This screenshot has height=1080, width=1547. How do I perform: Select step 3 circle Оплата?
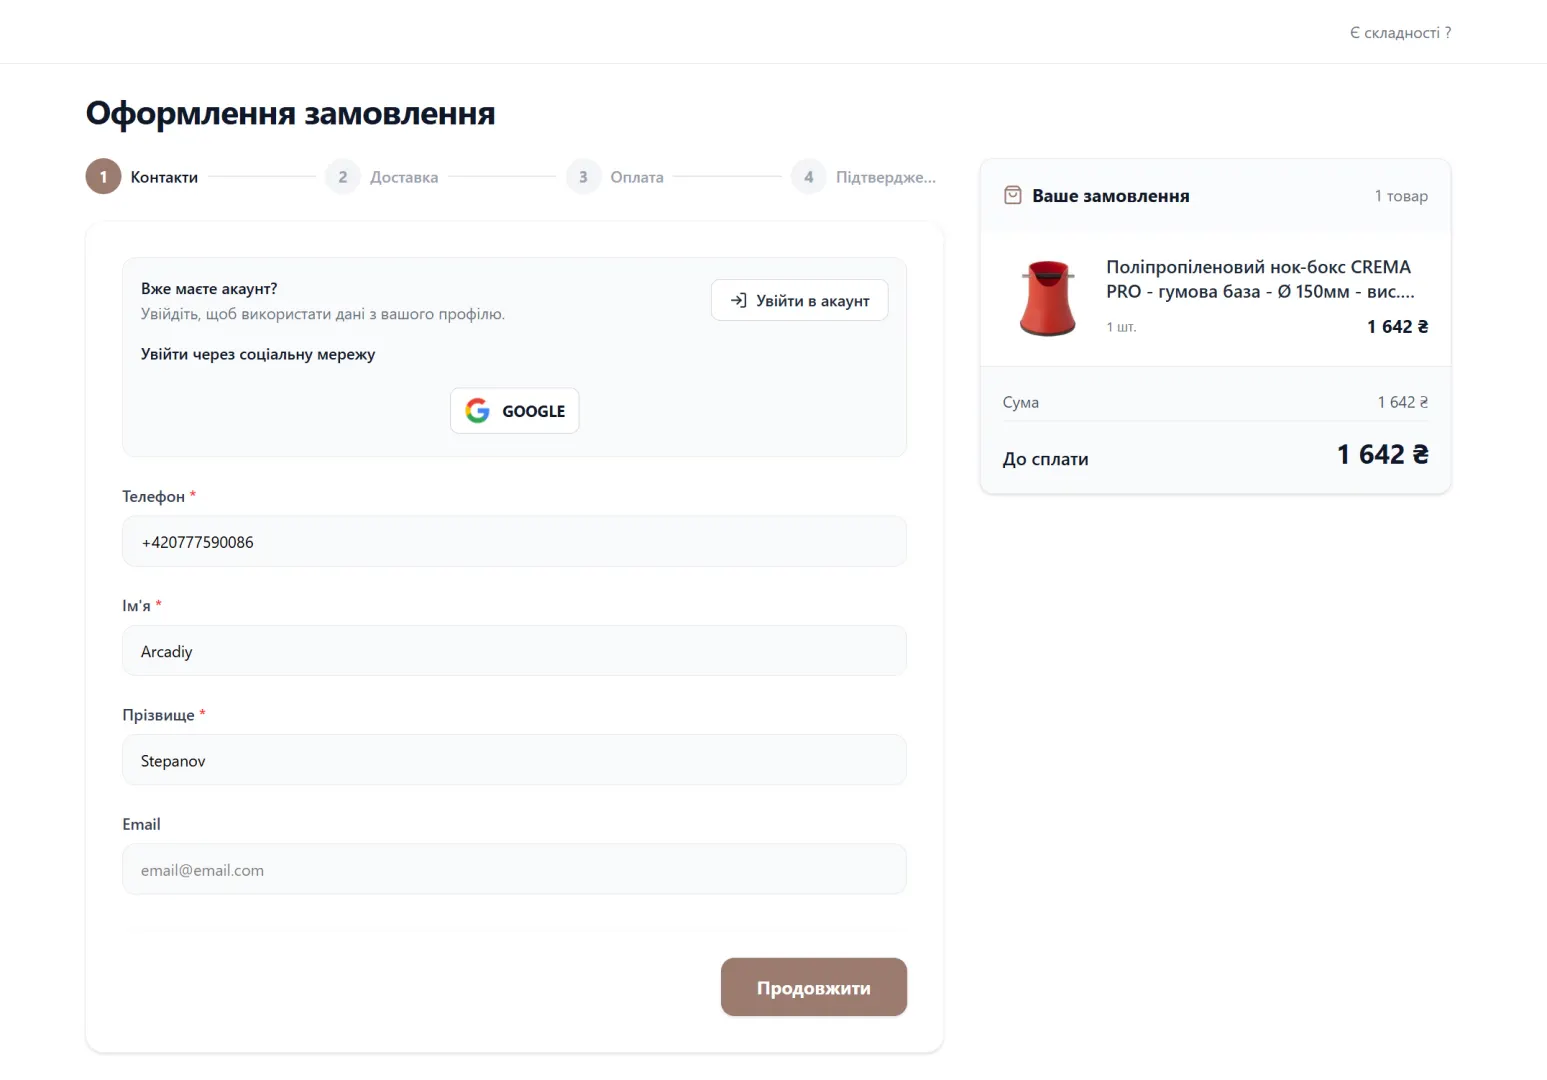click(583, 176)
